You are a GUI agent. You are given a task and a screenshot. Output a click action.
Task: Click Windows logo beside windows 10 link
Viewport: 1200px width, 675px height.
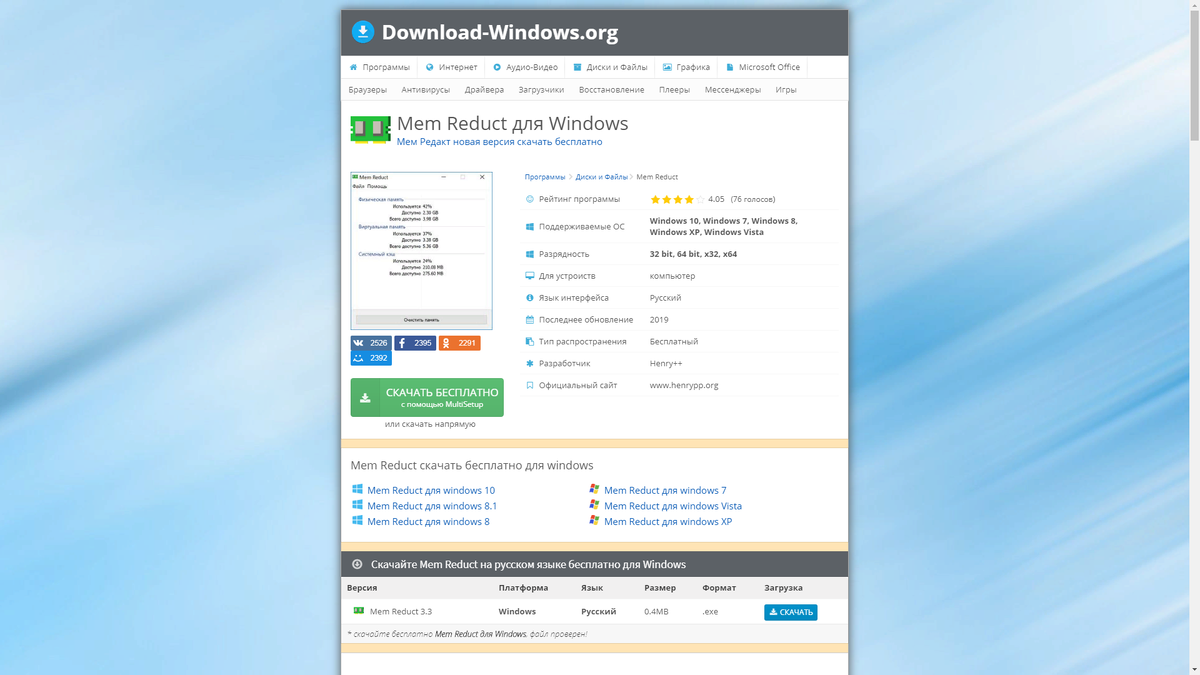tap(357, 489)
